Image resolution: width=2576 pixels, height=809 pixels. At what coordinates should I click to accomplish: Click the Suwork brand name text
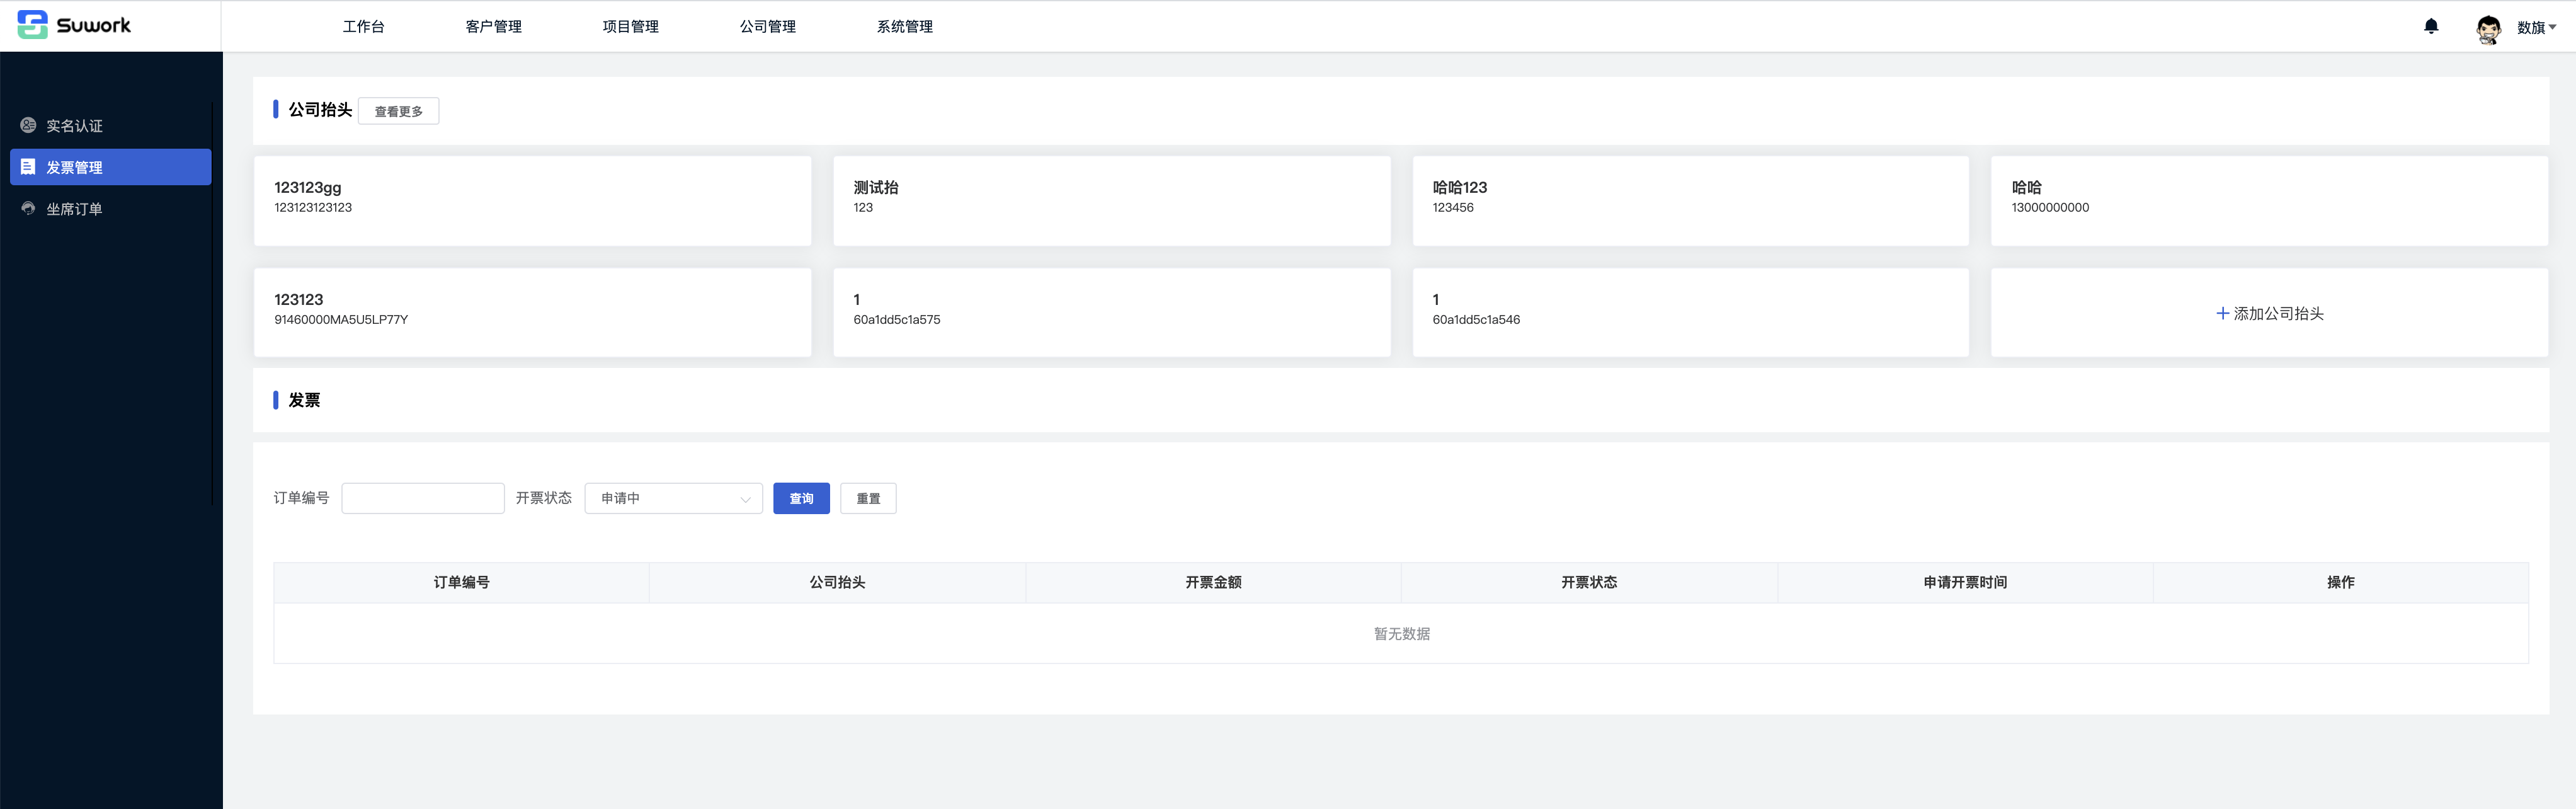click(x=93, y=25)
